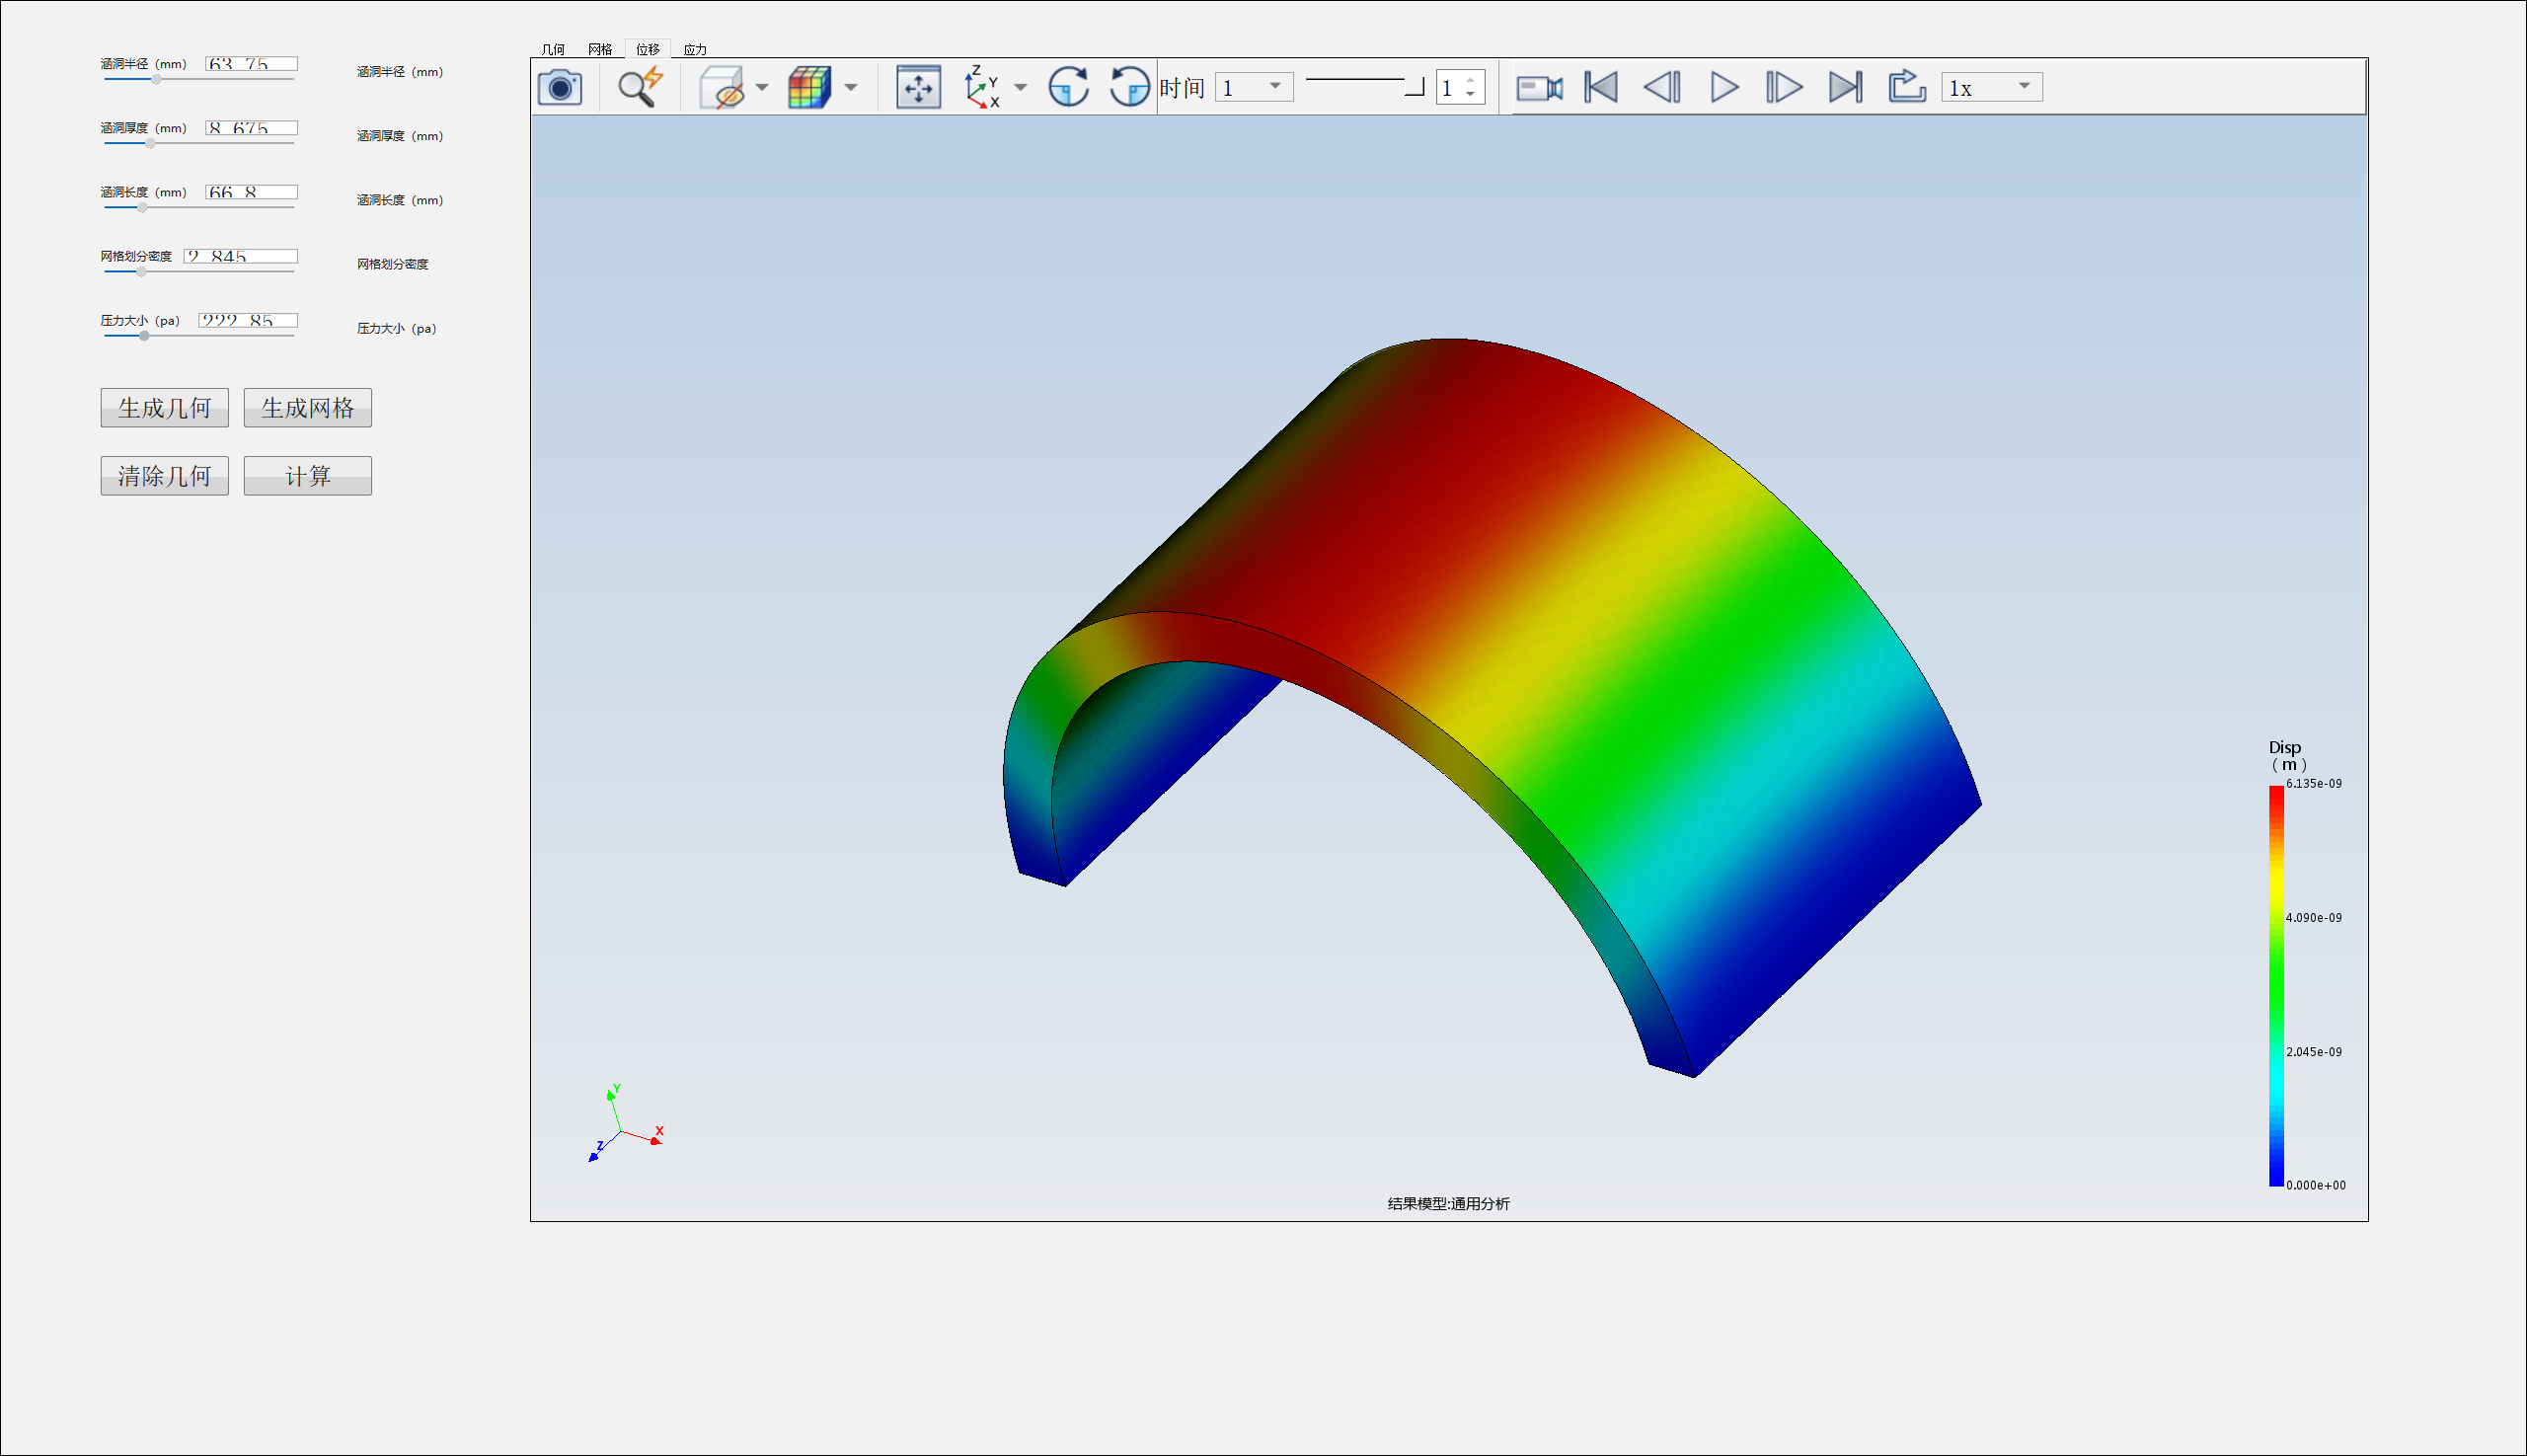The image size is (2527, 1456).
Task: Click the 6.135e-09 legend maximum value
Action: [2313, 784]
